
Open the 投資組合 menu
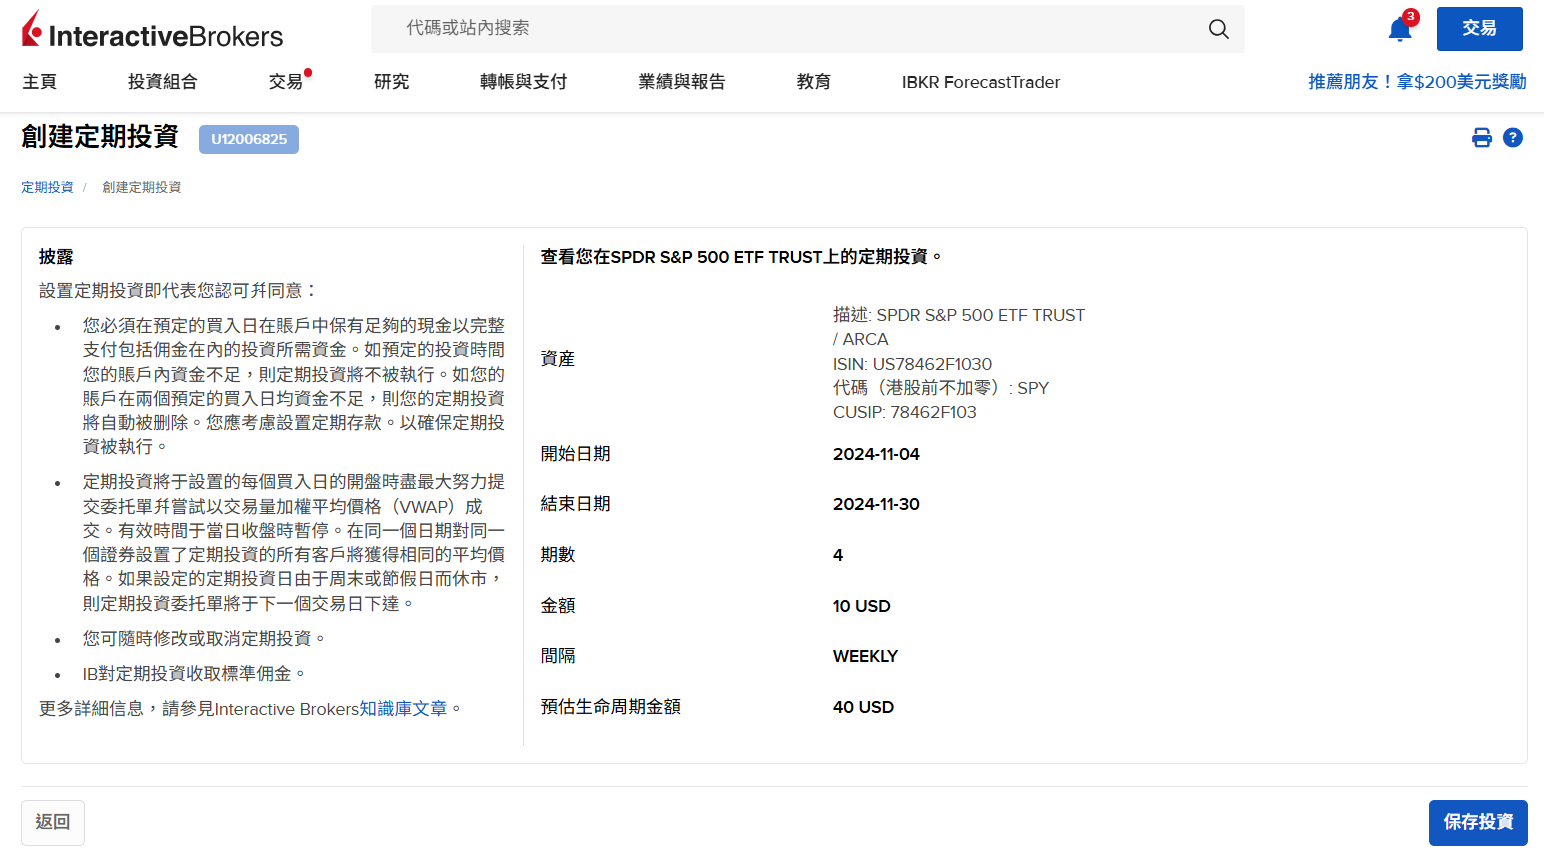point(163,82)
